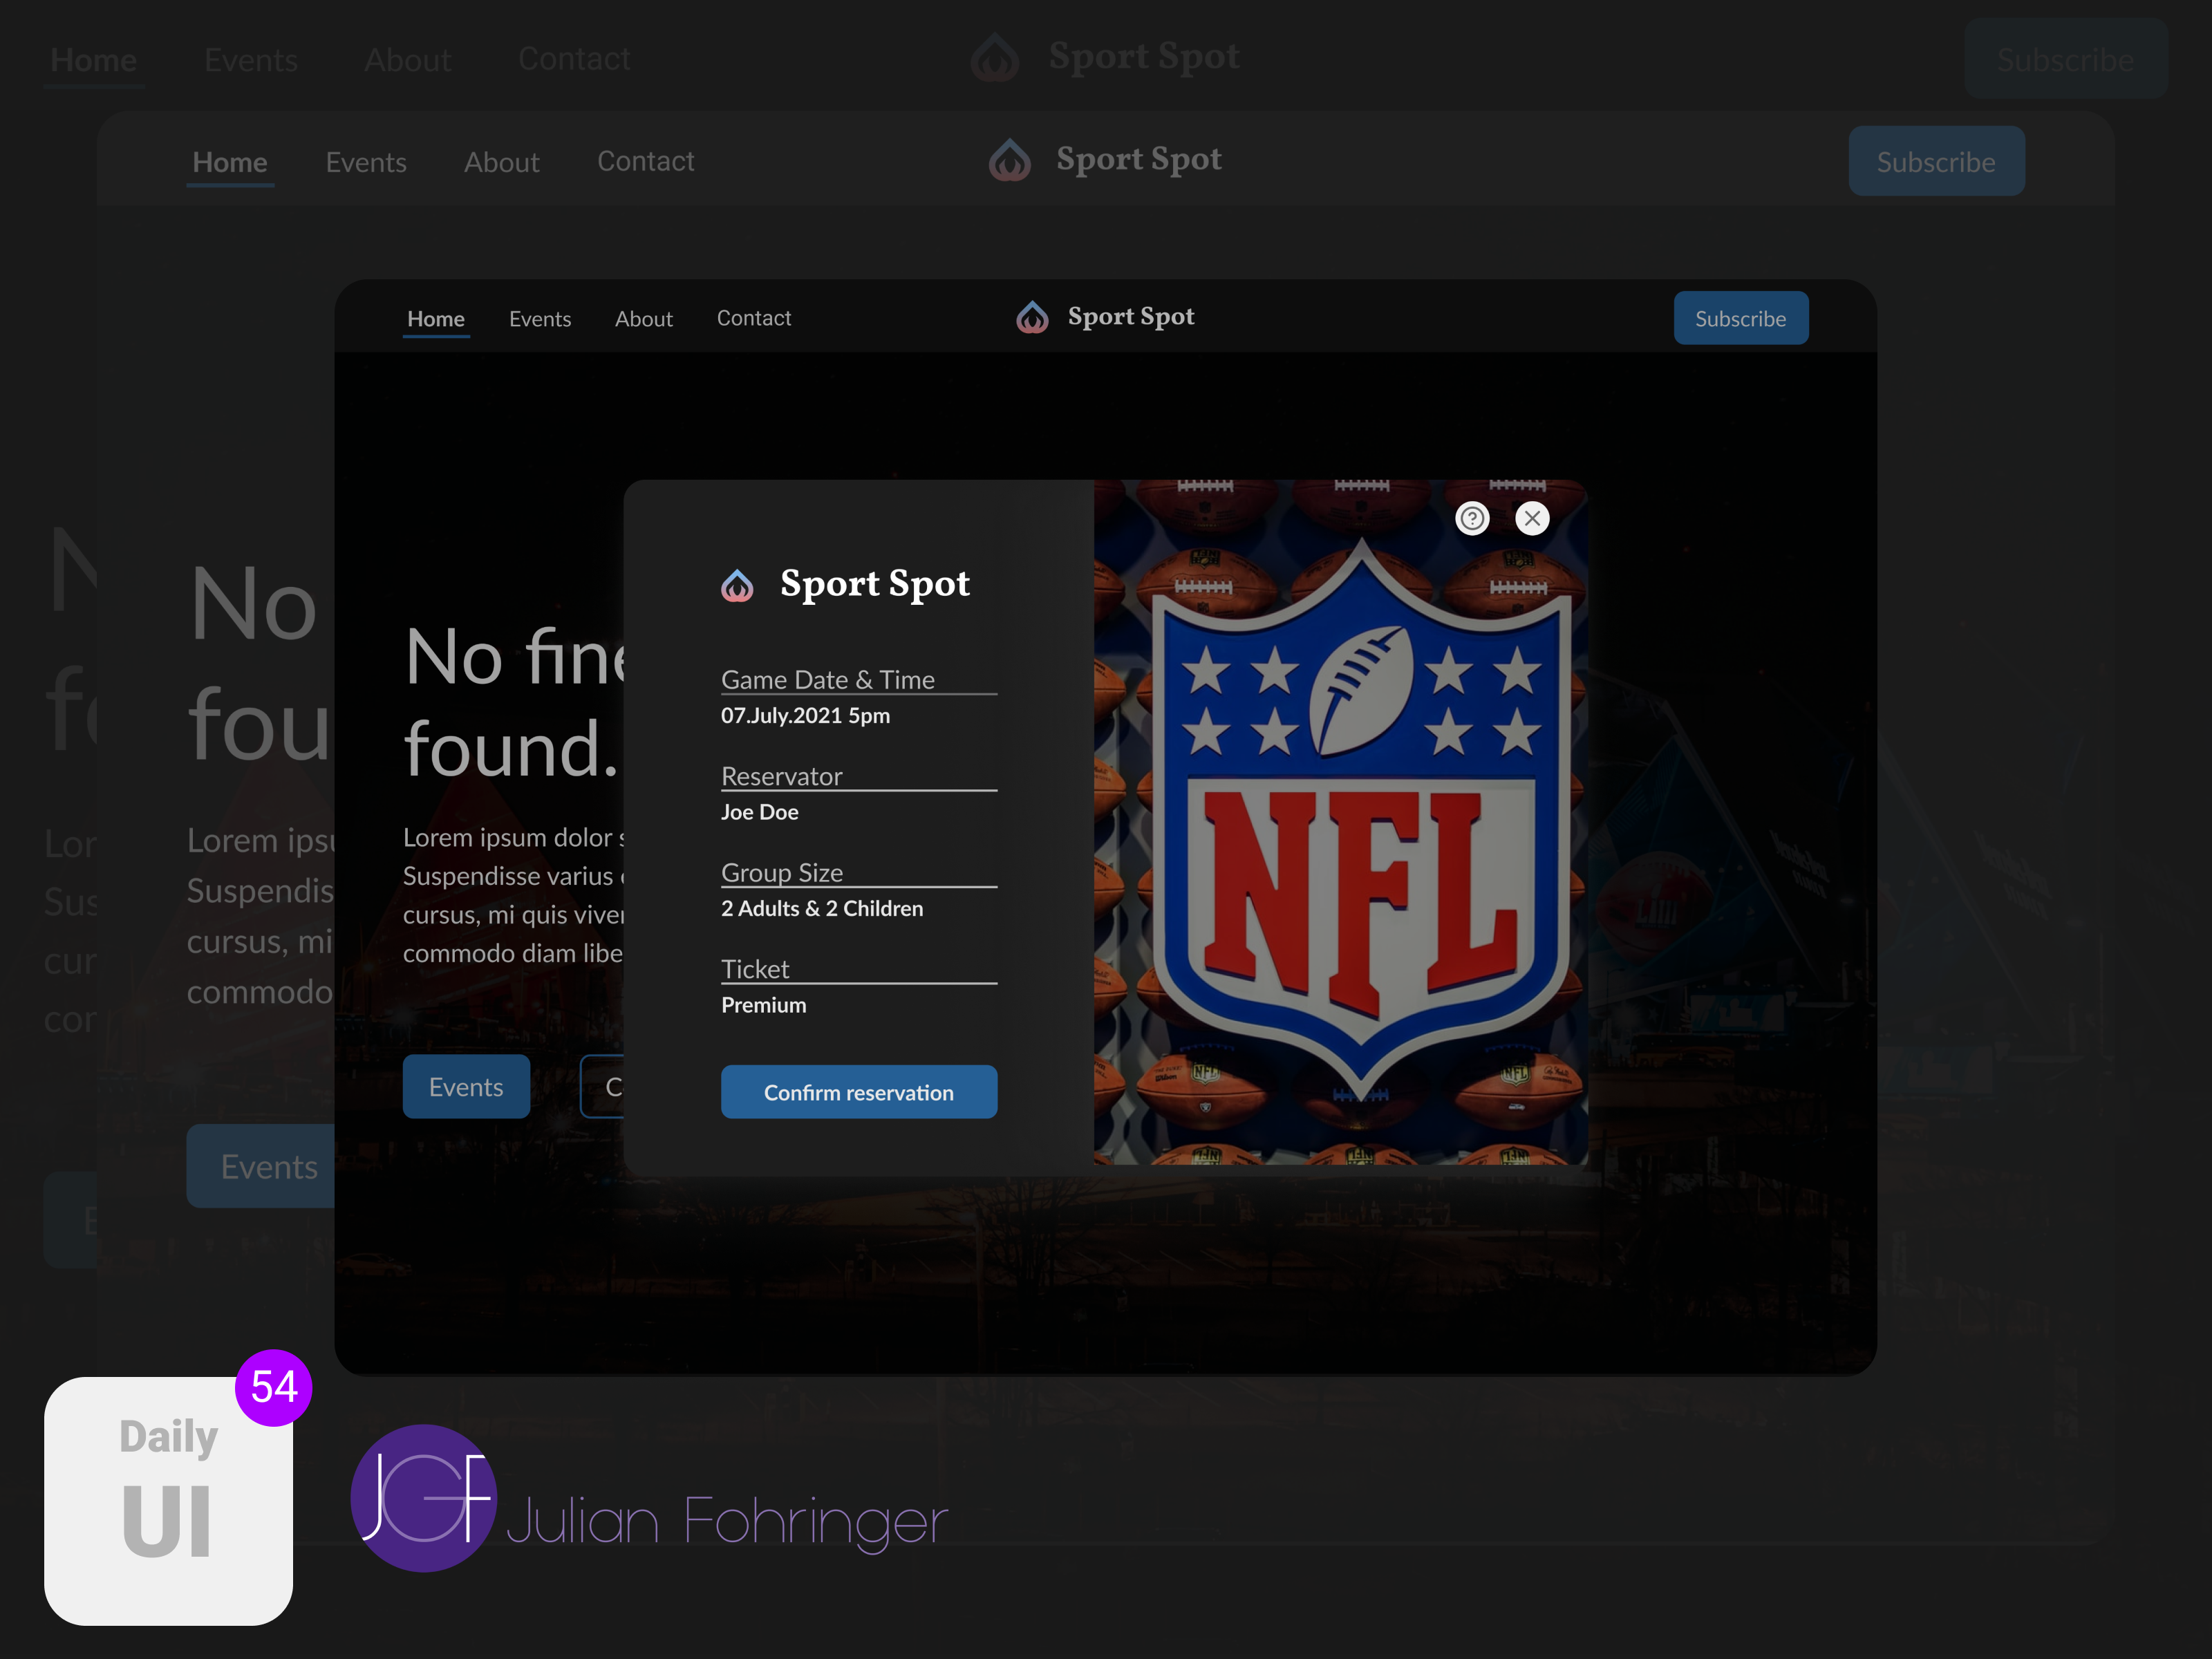Click the Daily UI tile
Screen dimensions: 2212x1659
tap(168, 1500)
